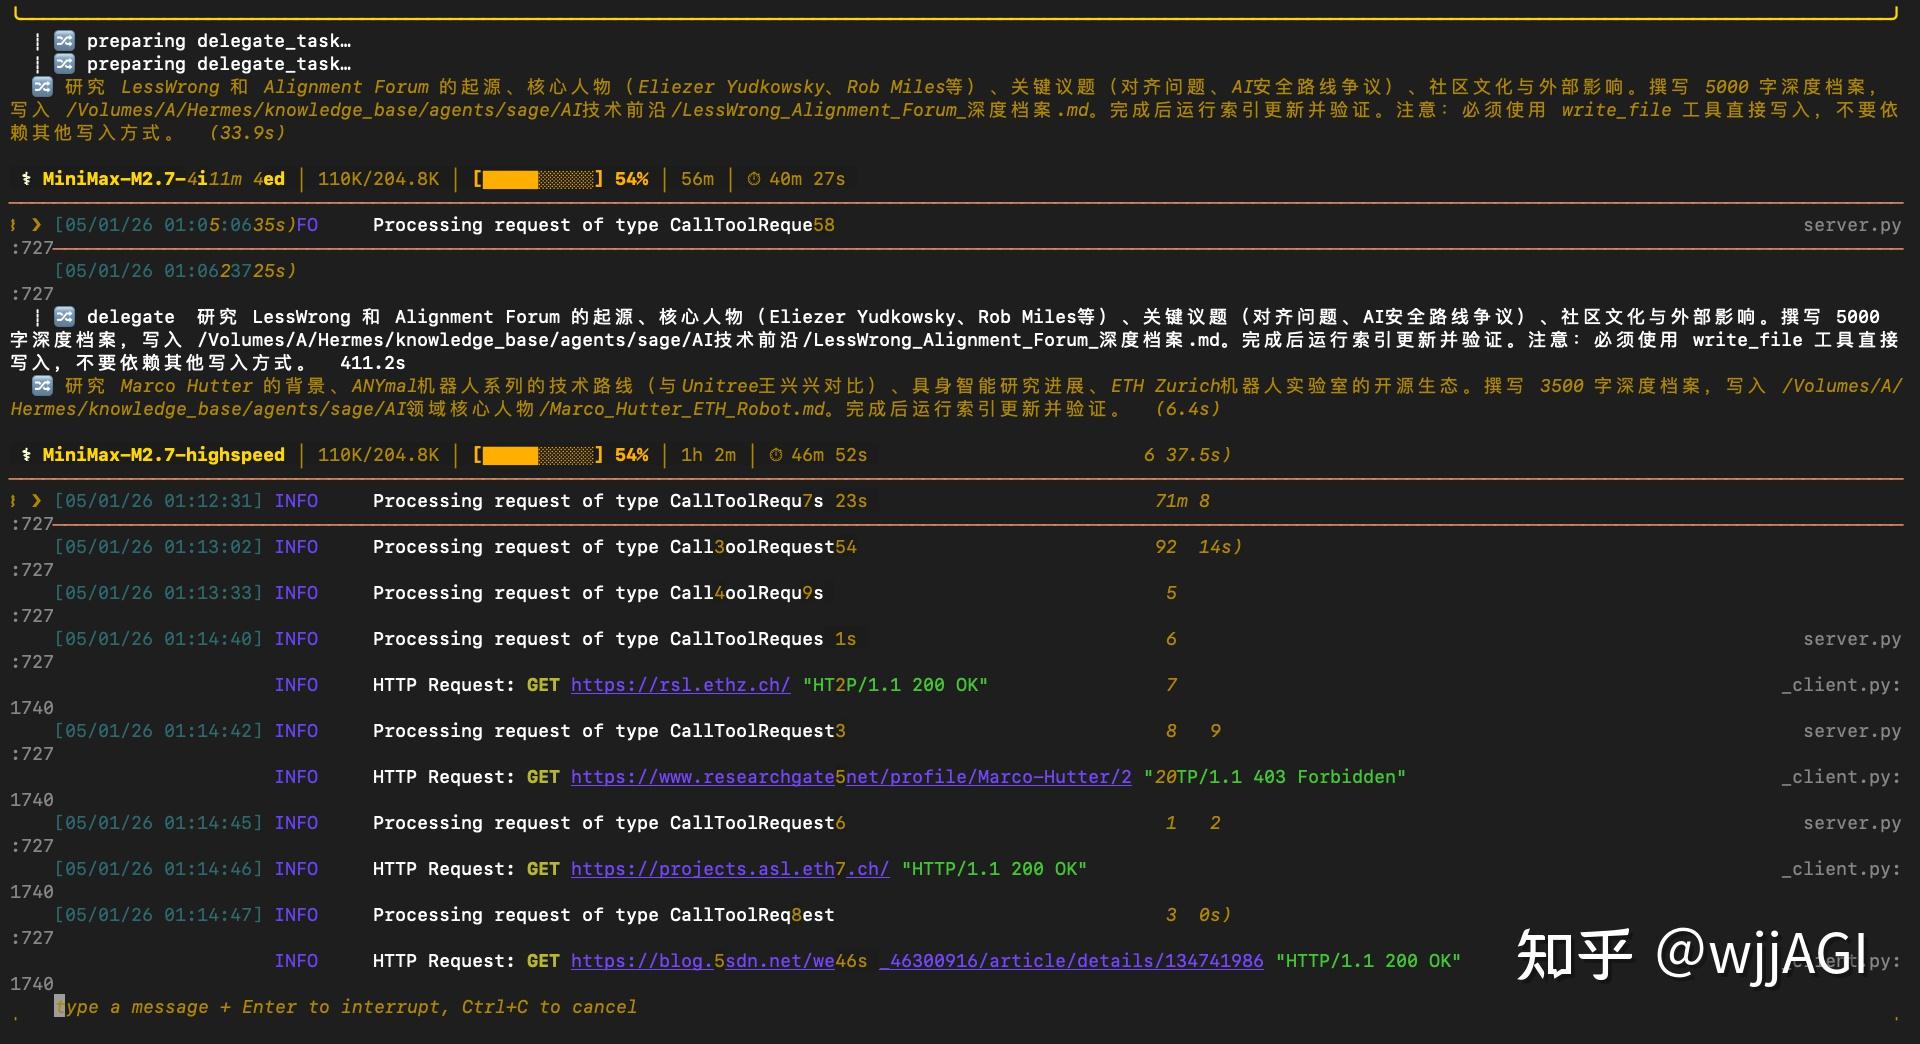Open the projects.asl.ethz.ch link

(x=730, y=869)
